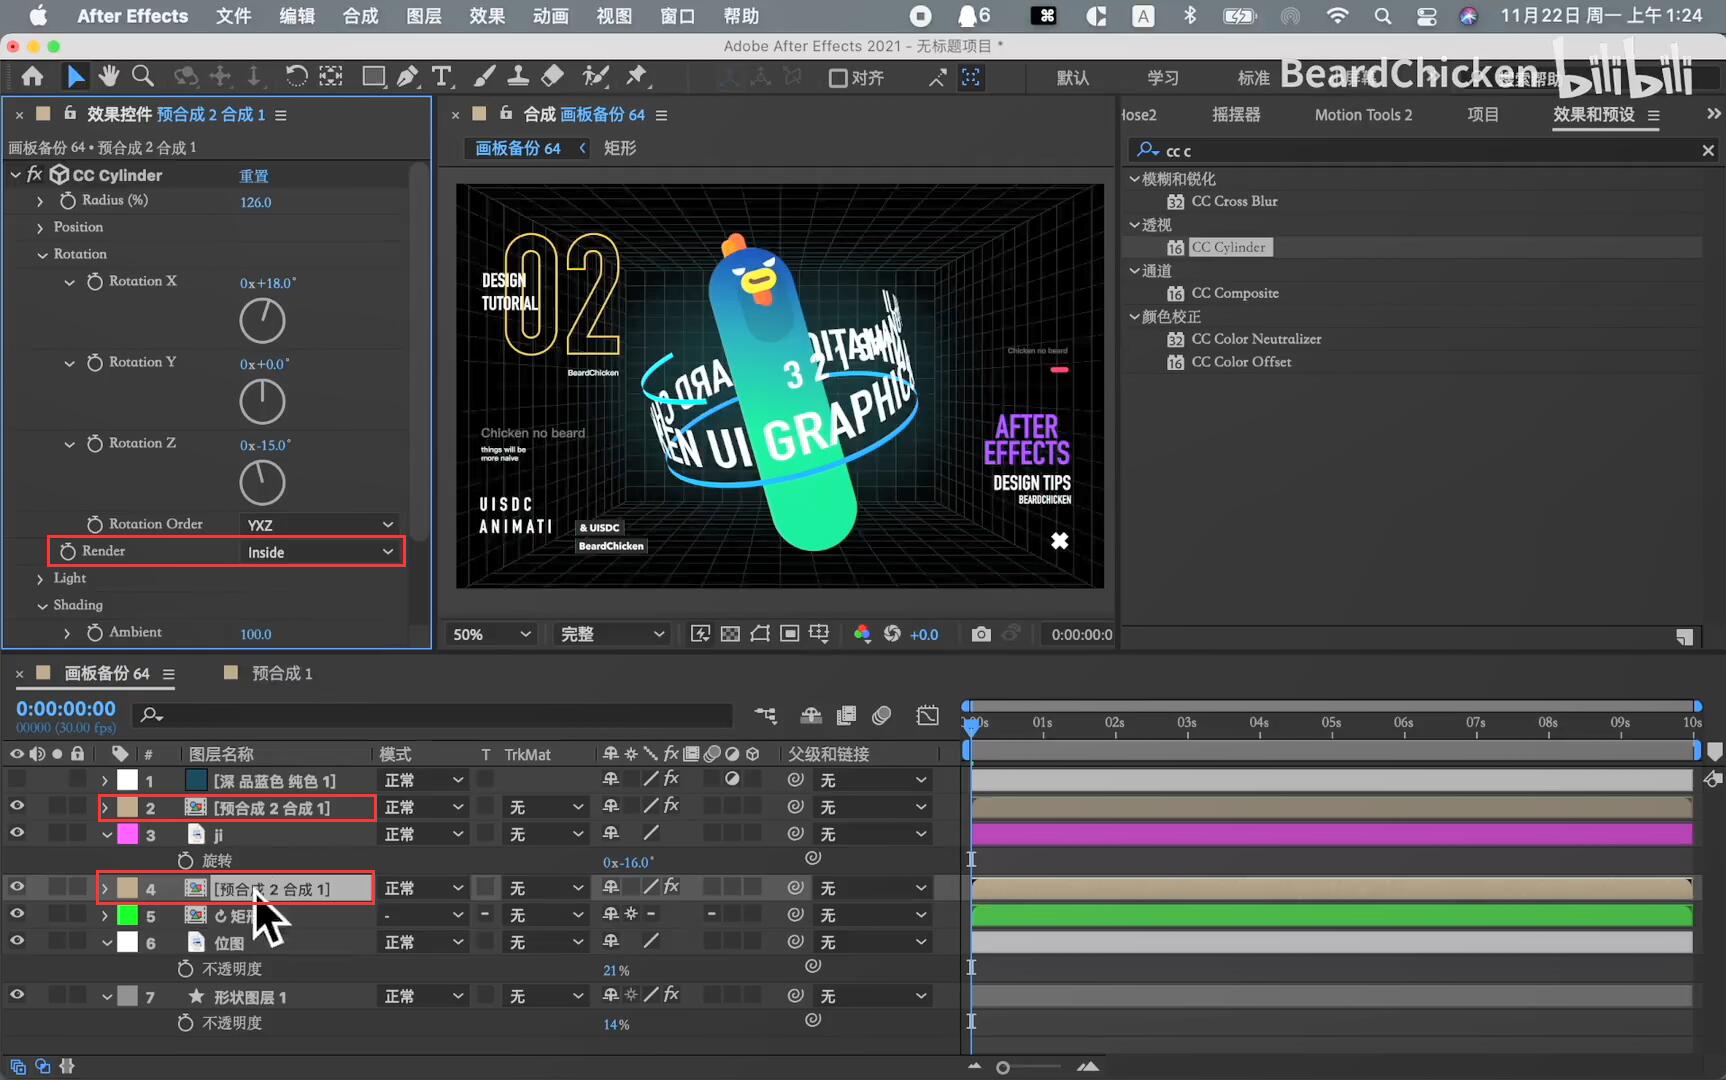This screenshot has width=1726, height=1080.
Task: Apply the CC Cross Blur effect
Action: (x=1234, y=201)
